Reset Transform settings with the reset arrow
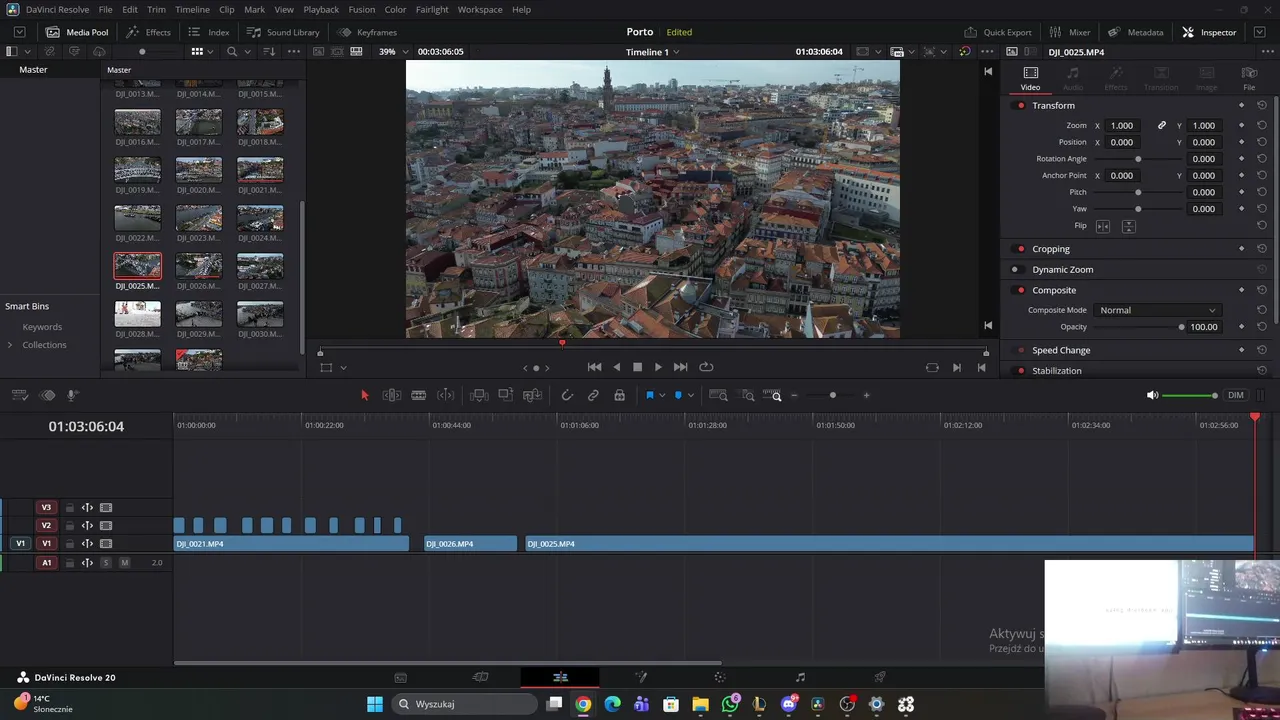1280x720 pixels. click(1262, 105)
